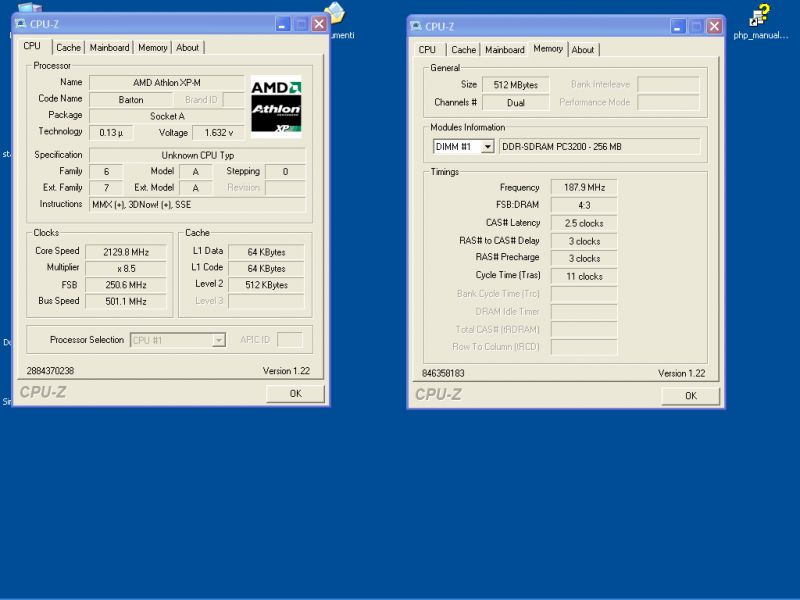Open About tab in right CPU-Z window

[x=583, y=49]
